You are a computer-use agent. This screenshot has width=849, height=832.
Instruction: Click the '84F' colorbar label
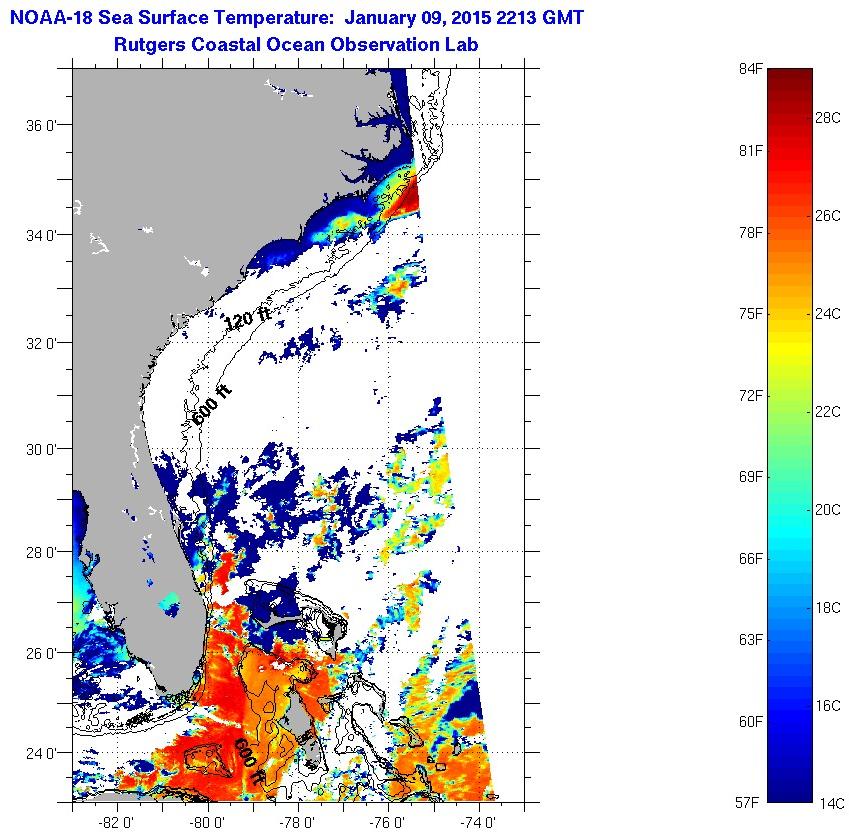coord(750,69)
